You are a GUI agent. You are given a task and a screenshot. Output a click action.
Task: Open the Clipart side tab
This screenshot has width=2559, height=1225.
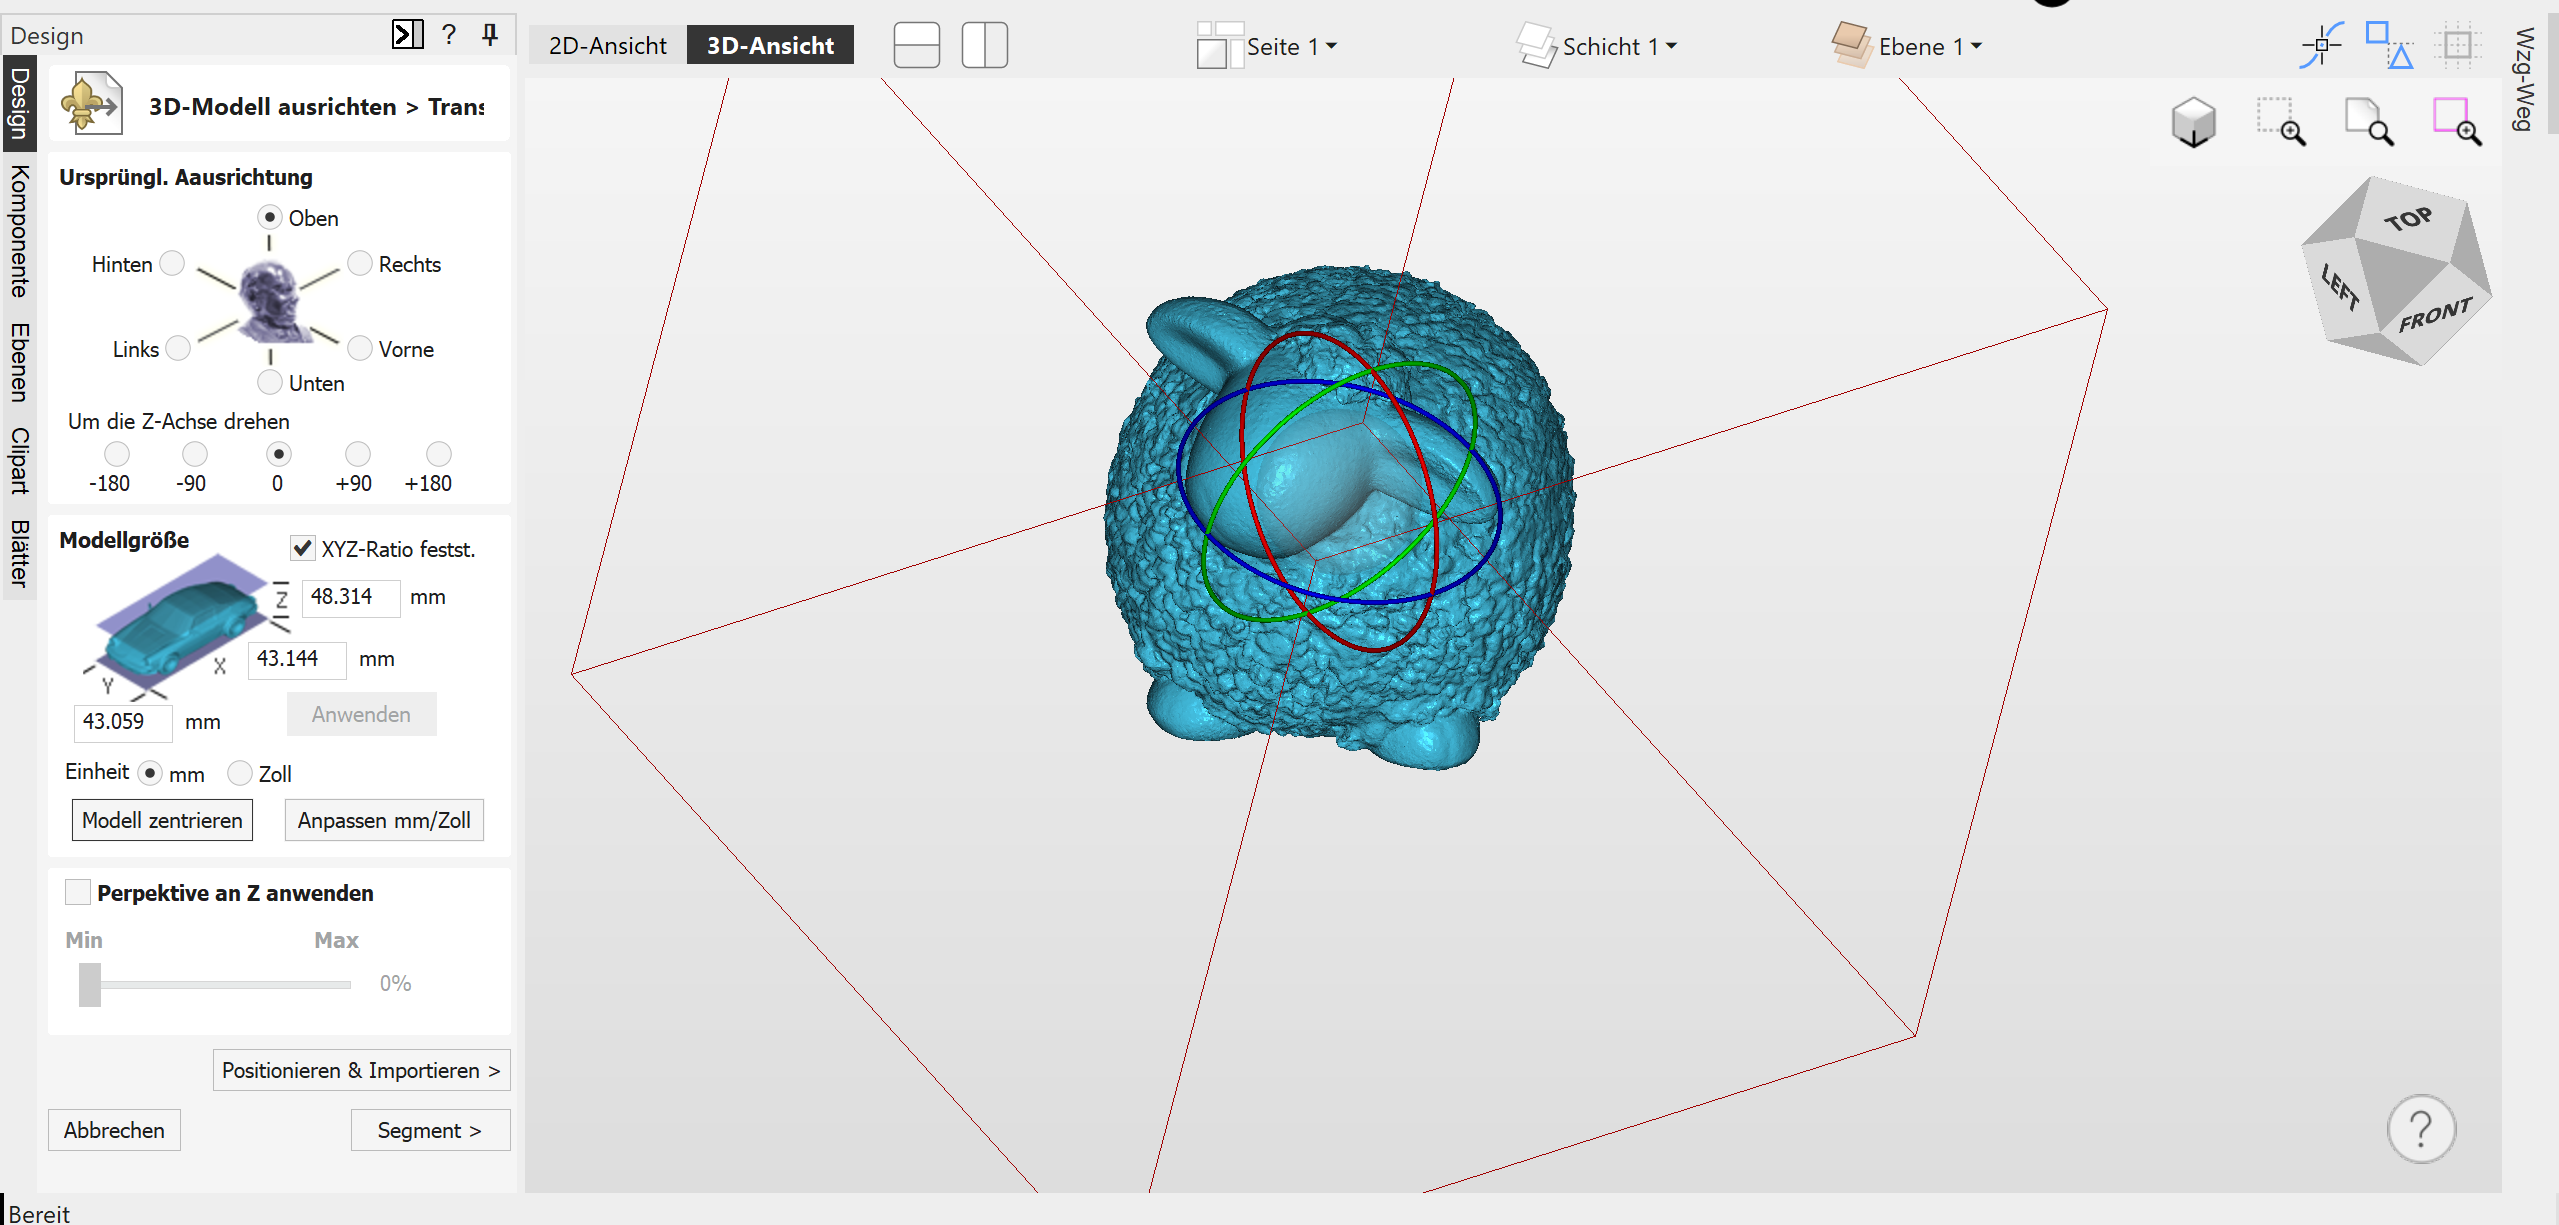pos(18,461)
